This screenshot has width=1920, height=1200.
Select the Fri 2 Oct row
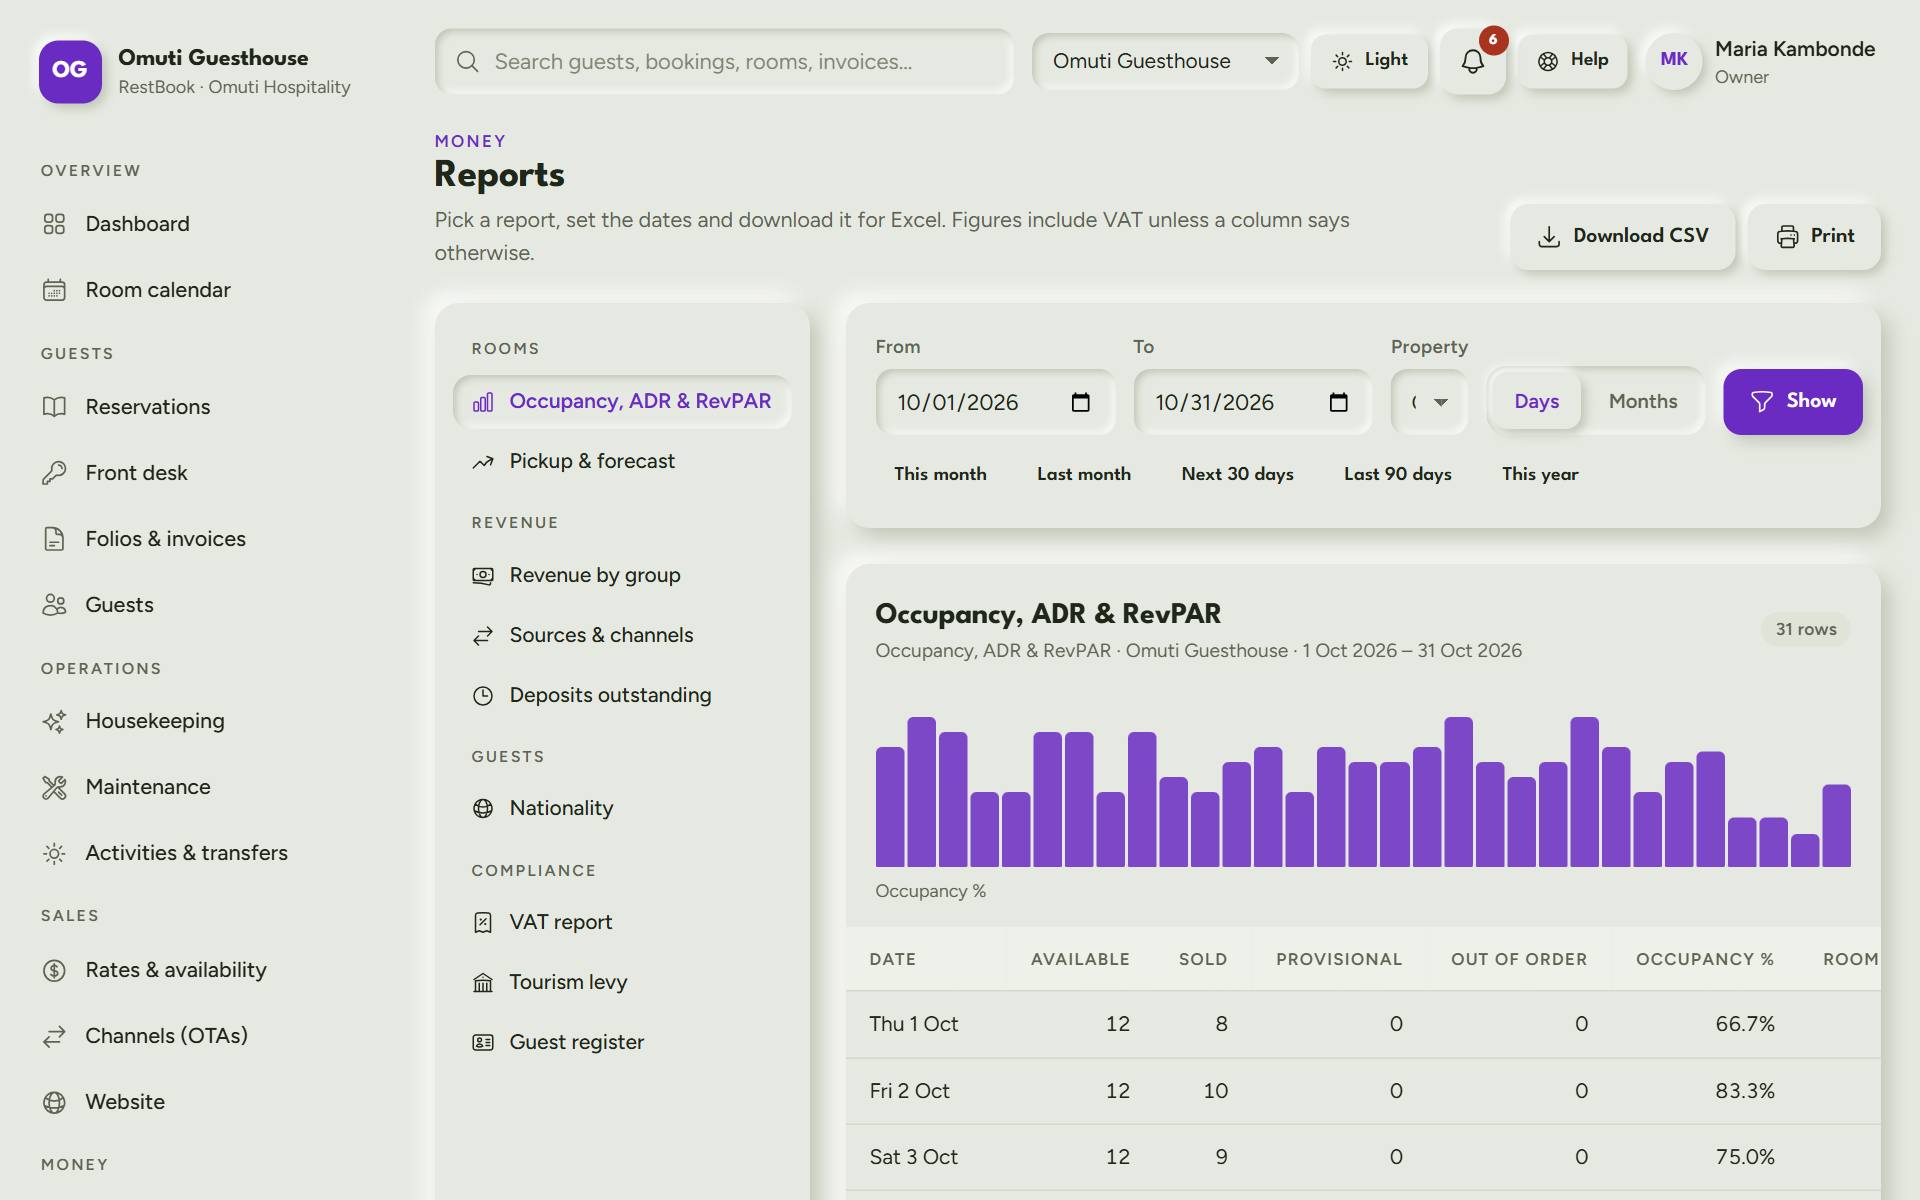click(x=1363, y=1091)
